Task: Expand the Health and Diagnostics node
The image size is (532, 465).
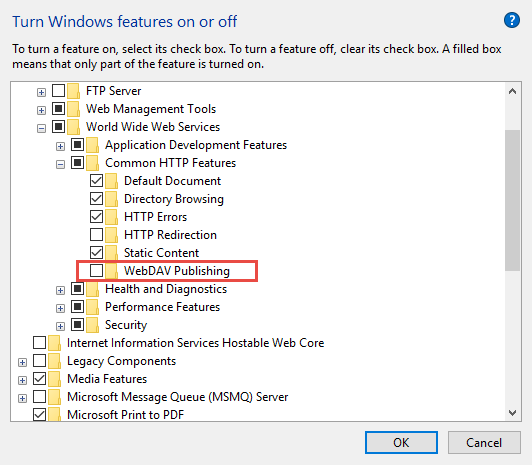Action: (x=60, y=290)
